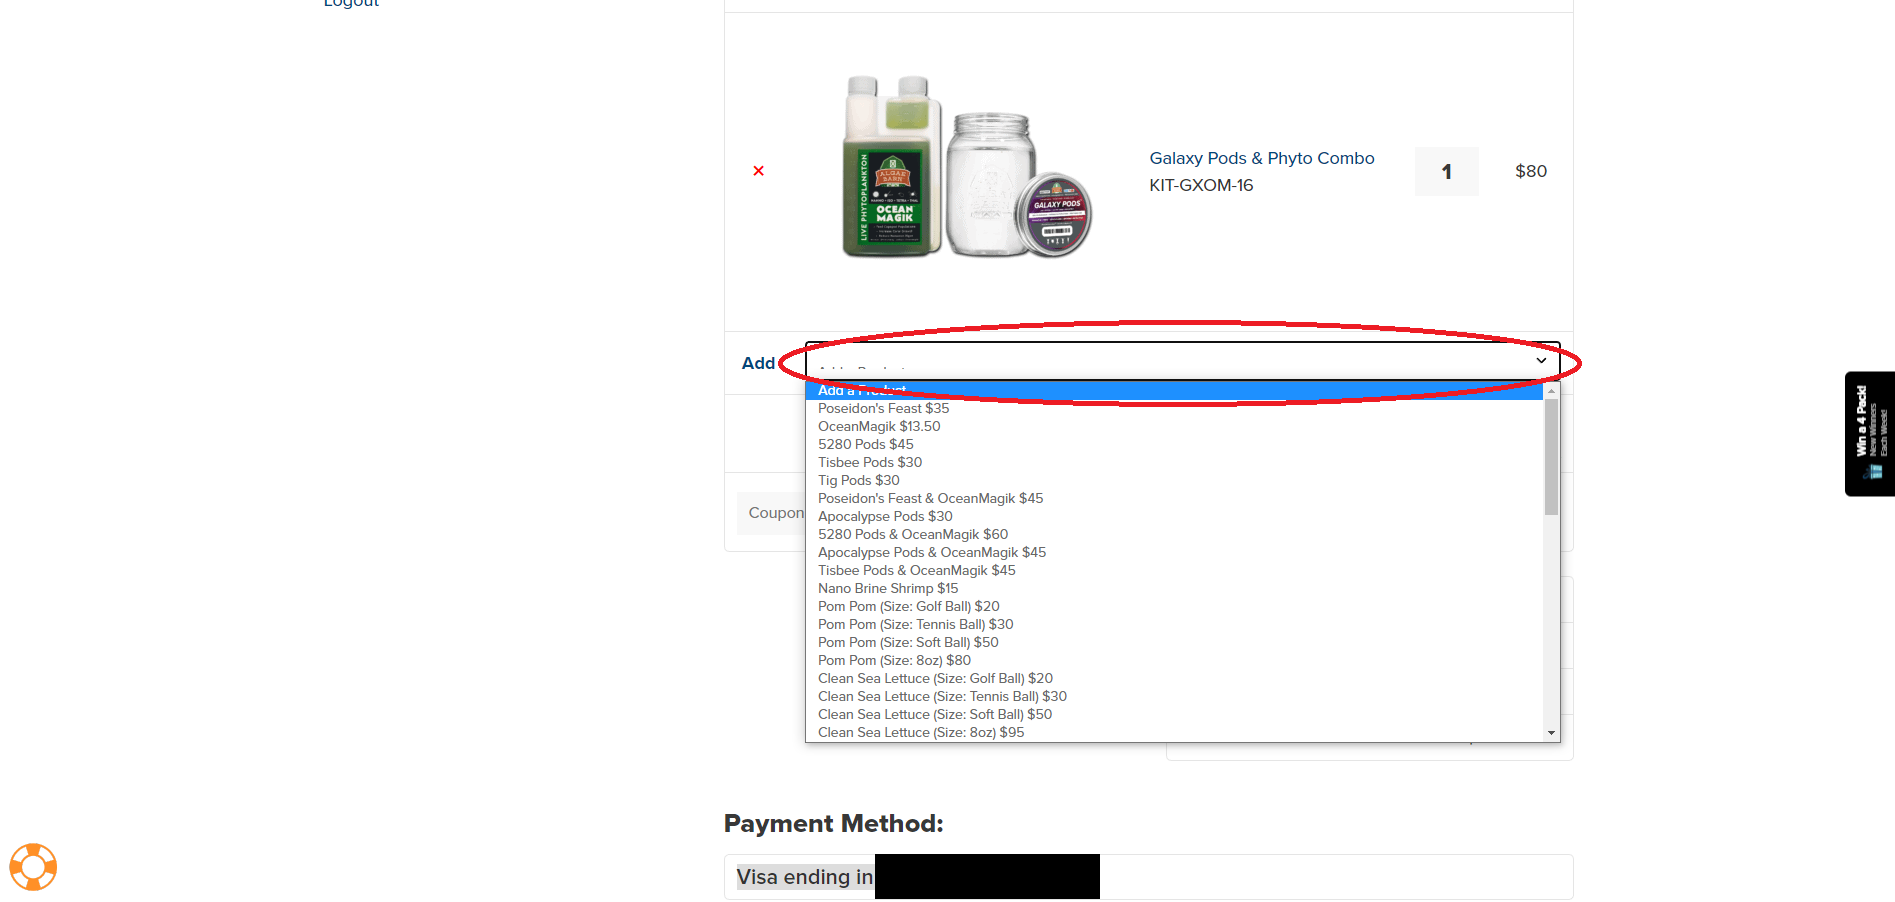Screen dimensions: 1895x902
Task: Open the Win a 4 Pack side widget
Action: pyautogui.click(x=1869, y=434)
